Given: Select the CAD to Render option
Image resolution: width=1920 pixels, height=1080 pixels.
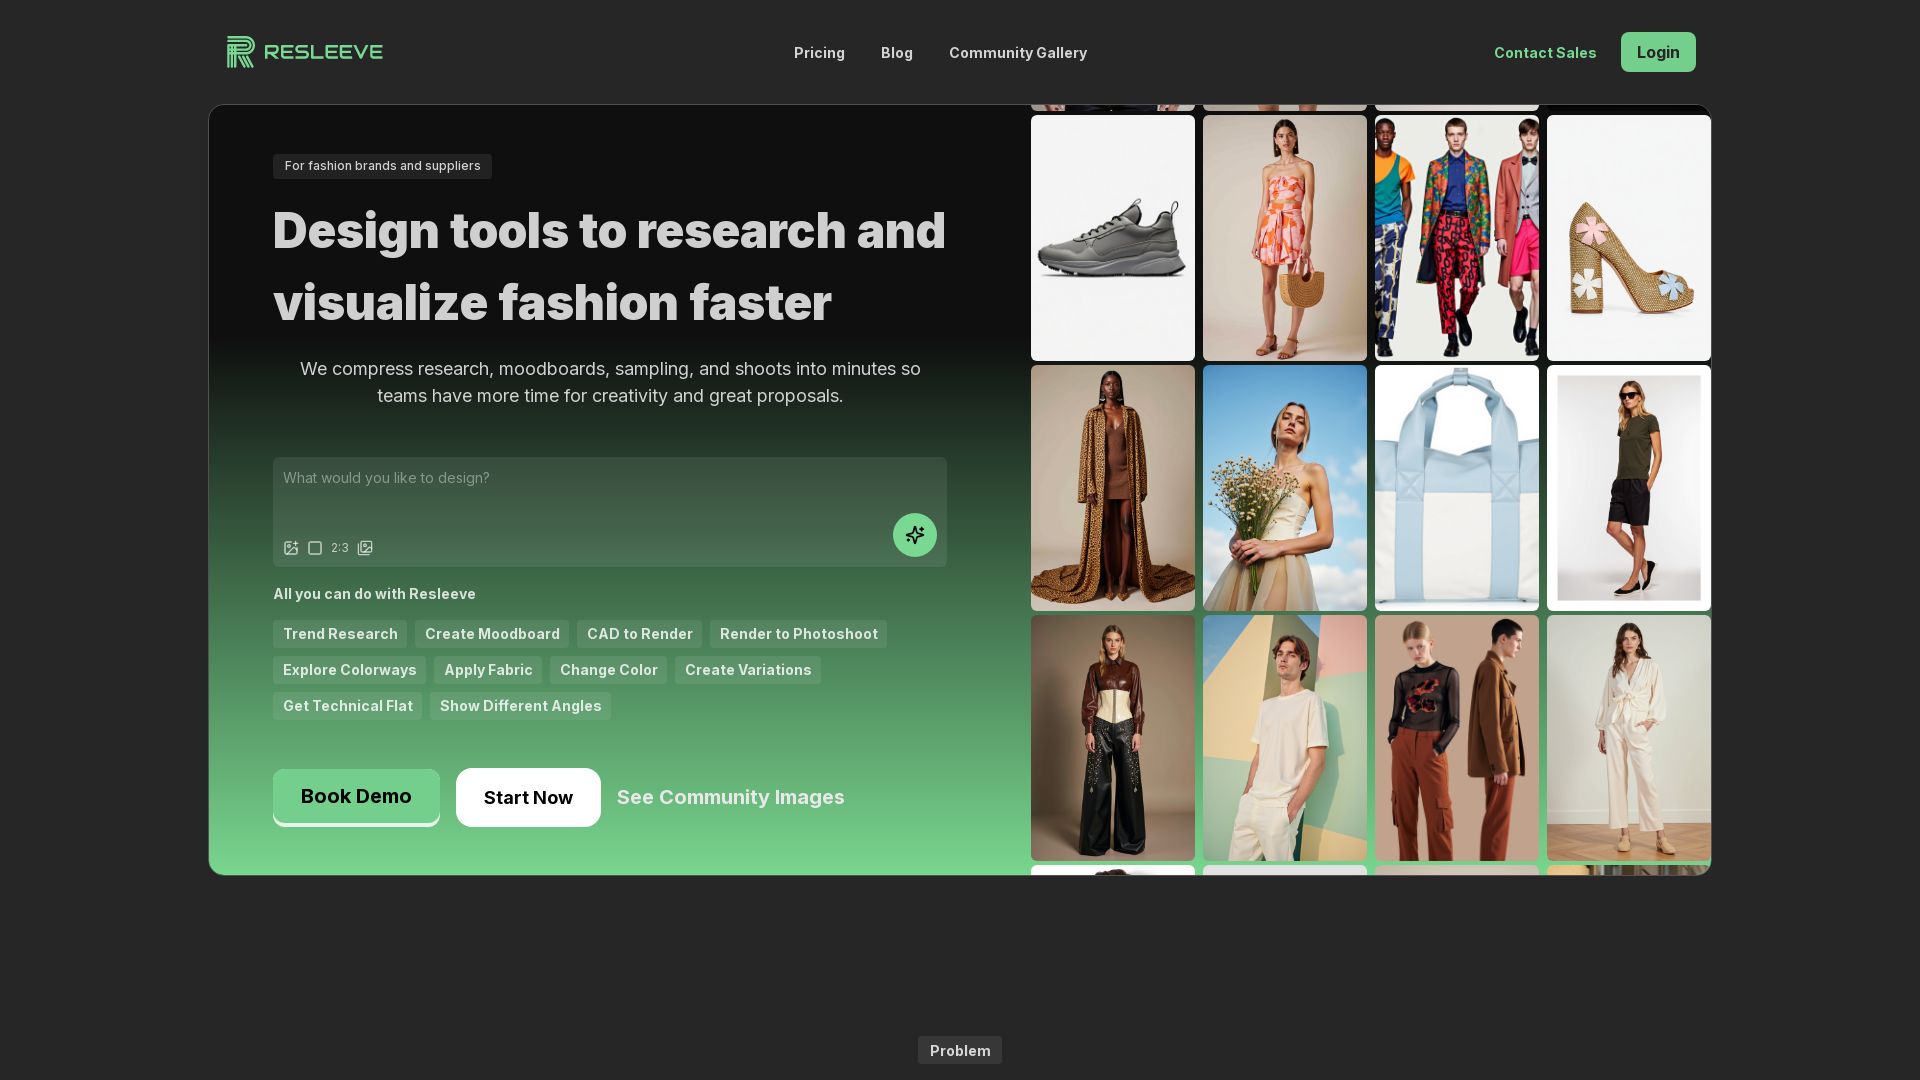Looking at the screenshot, I should click(639, 634).
